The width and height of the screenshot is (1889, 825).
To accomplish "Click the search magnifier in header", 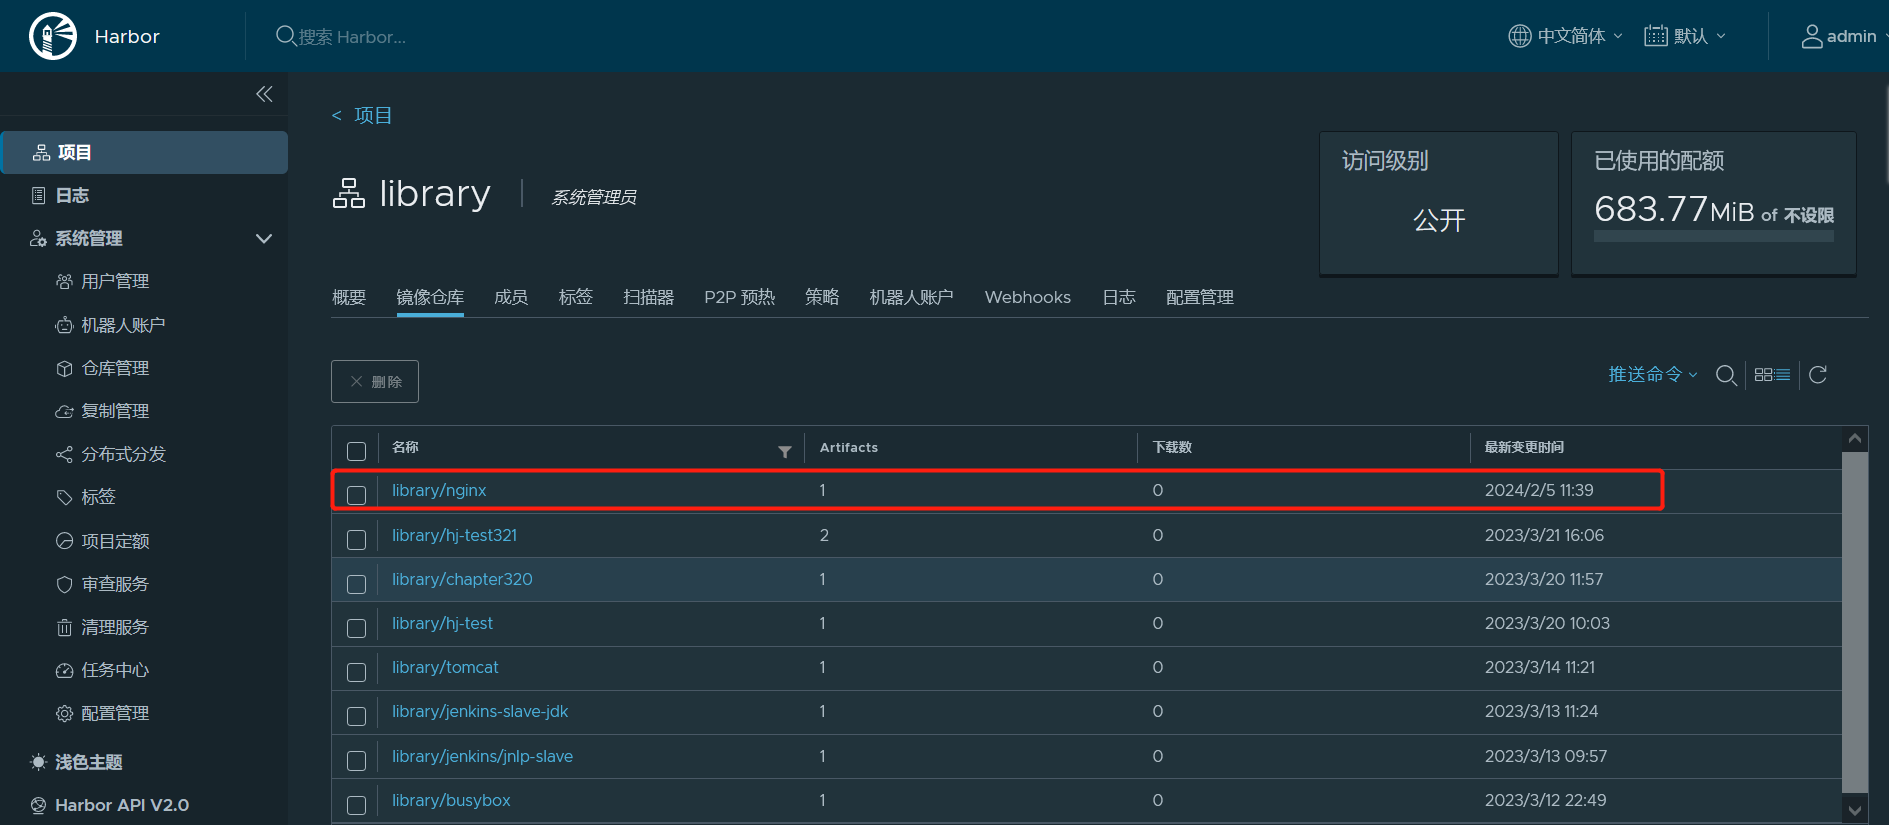I will pyautogui.click(x=285, y=36).
